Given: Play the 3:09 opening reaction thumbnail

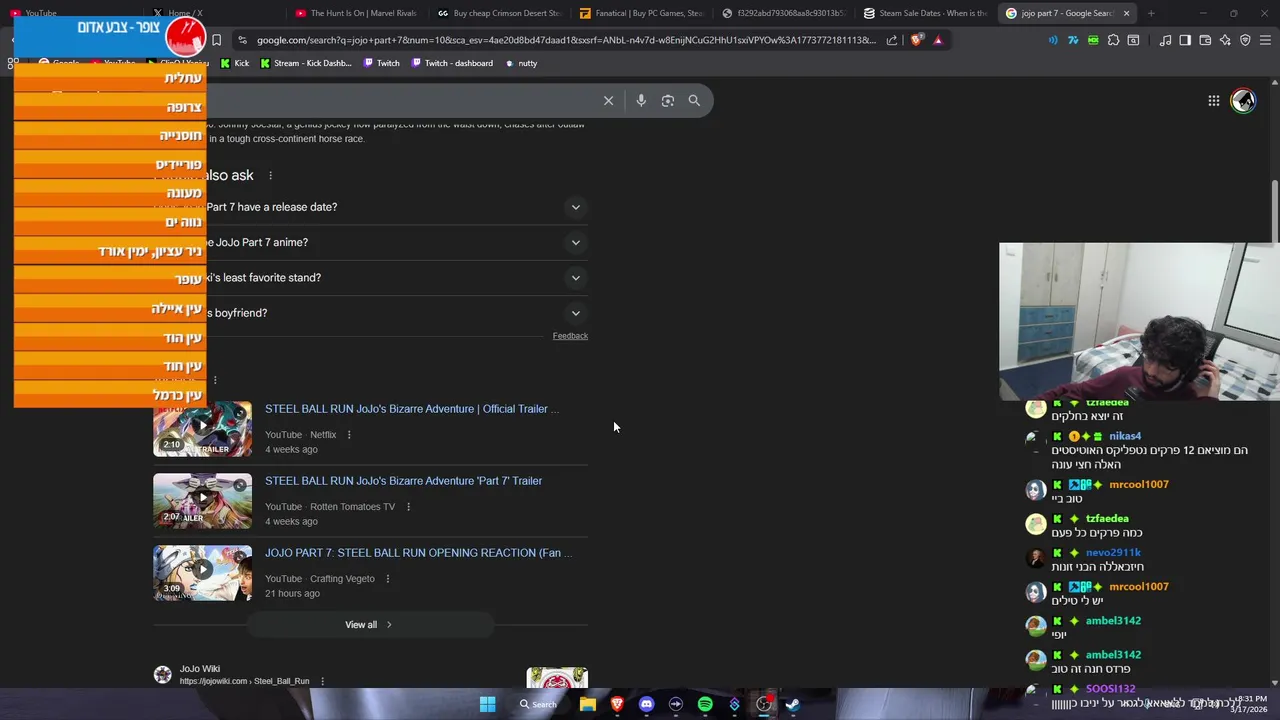Looking at the screenshot, I should pyautogui.click(x=202, y=573).
